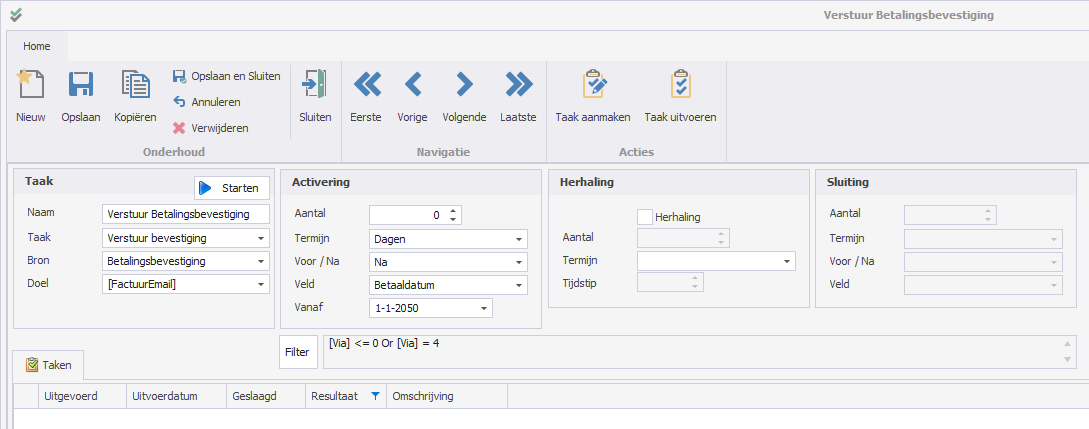The image size is (1089, 429).
Task: Click Resultaat column filter icon
Action: point(375,396)
